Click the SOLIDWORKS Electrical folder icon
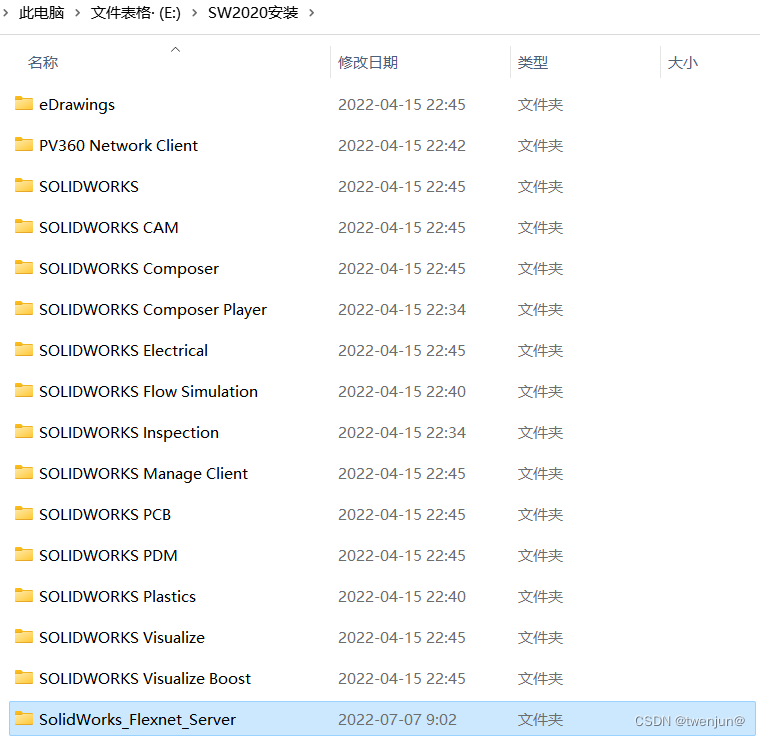This screenshot has height=738, width=760. [24, 349]
